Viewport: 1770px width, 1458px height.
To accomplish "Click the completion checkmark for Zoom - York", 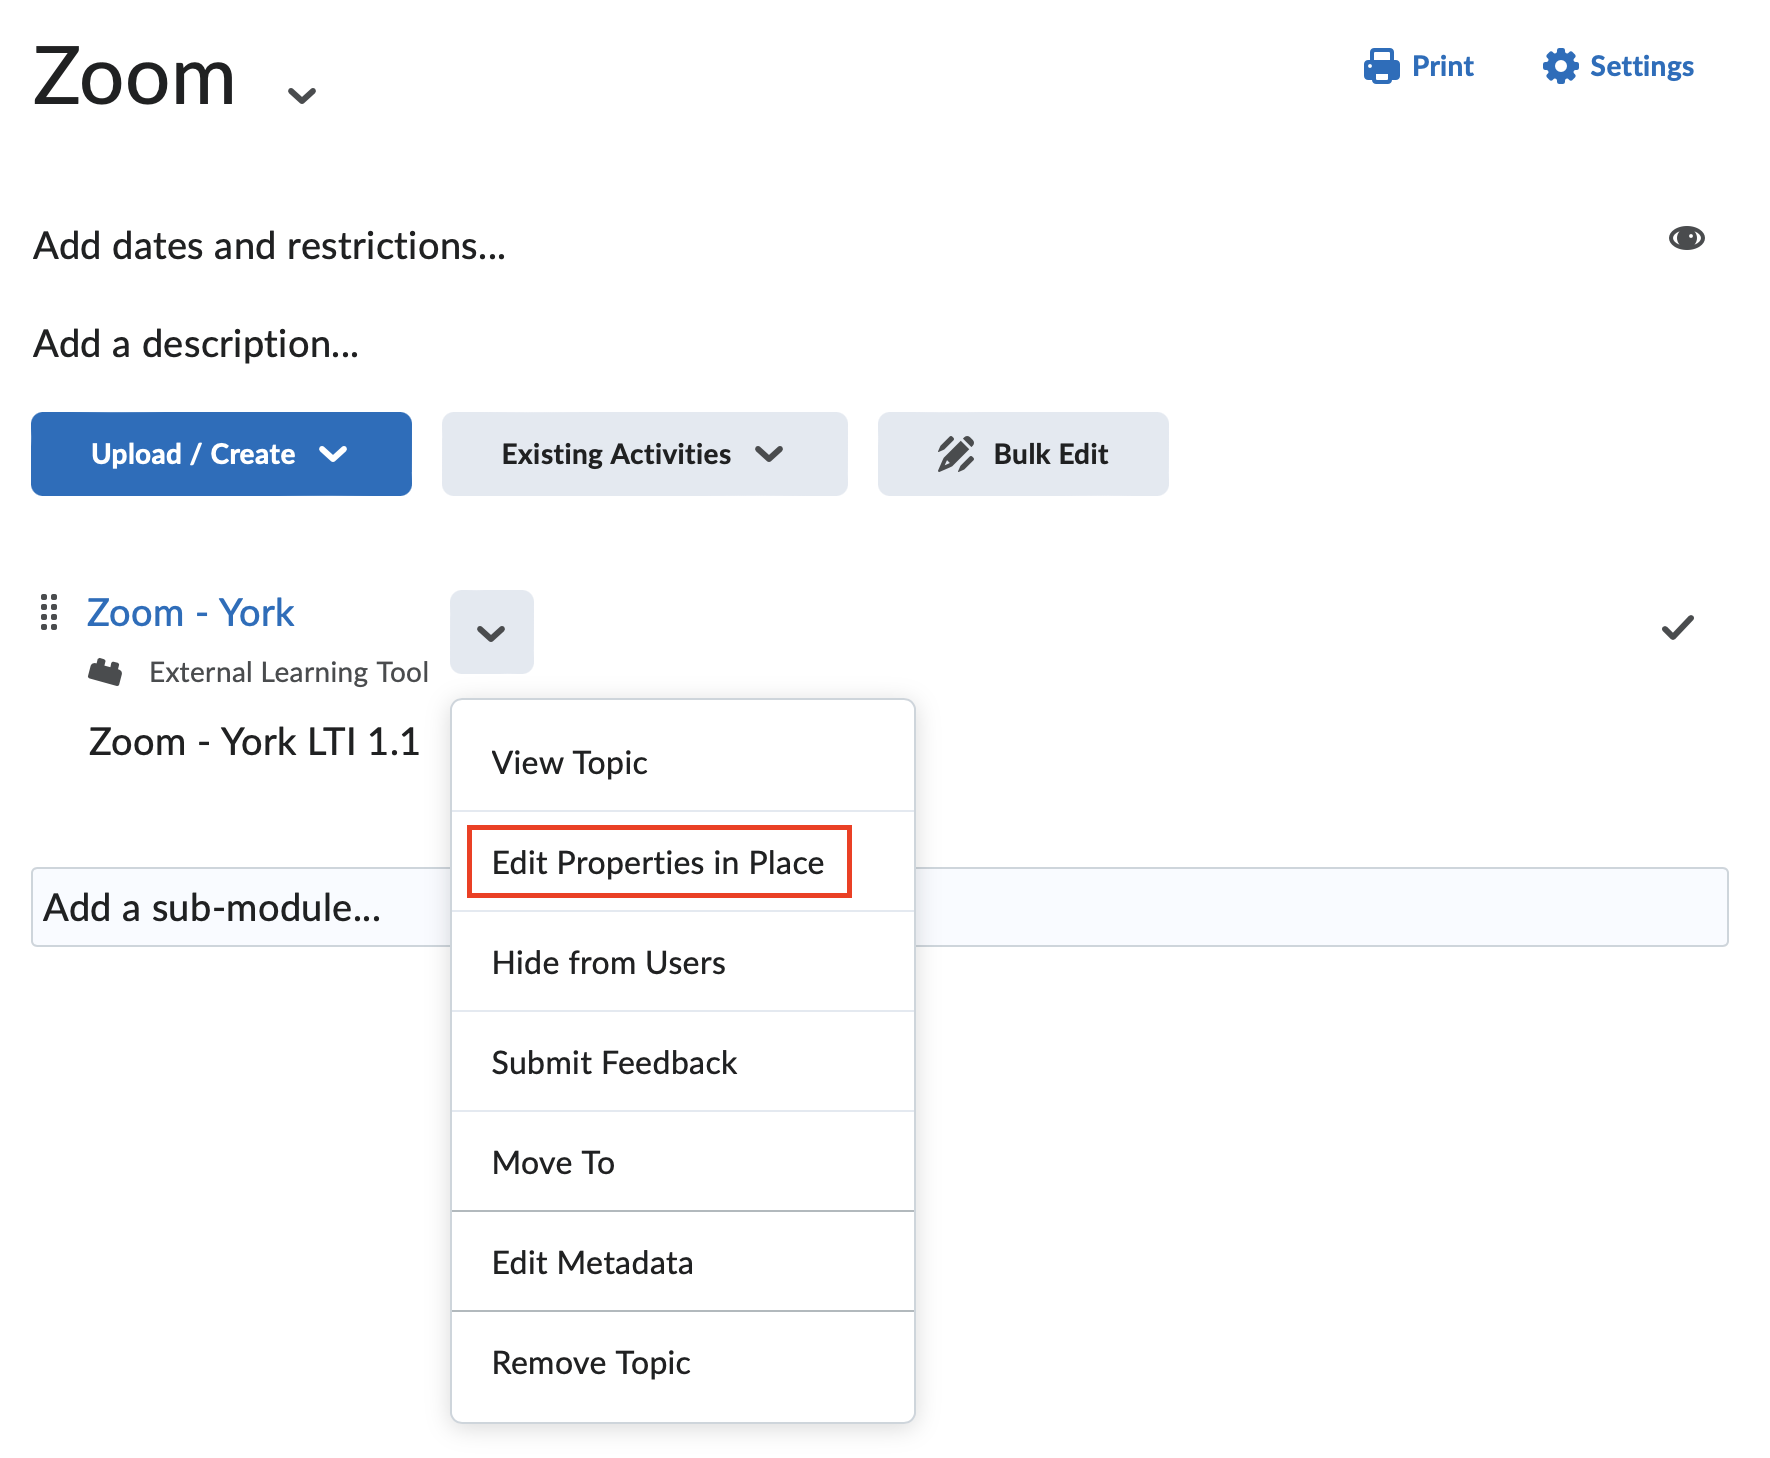I will coord(1677,628).
